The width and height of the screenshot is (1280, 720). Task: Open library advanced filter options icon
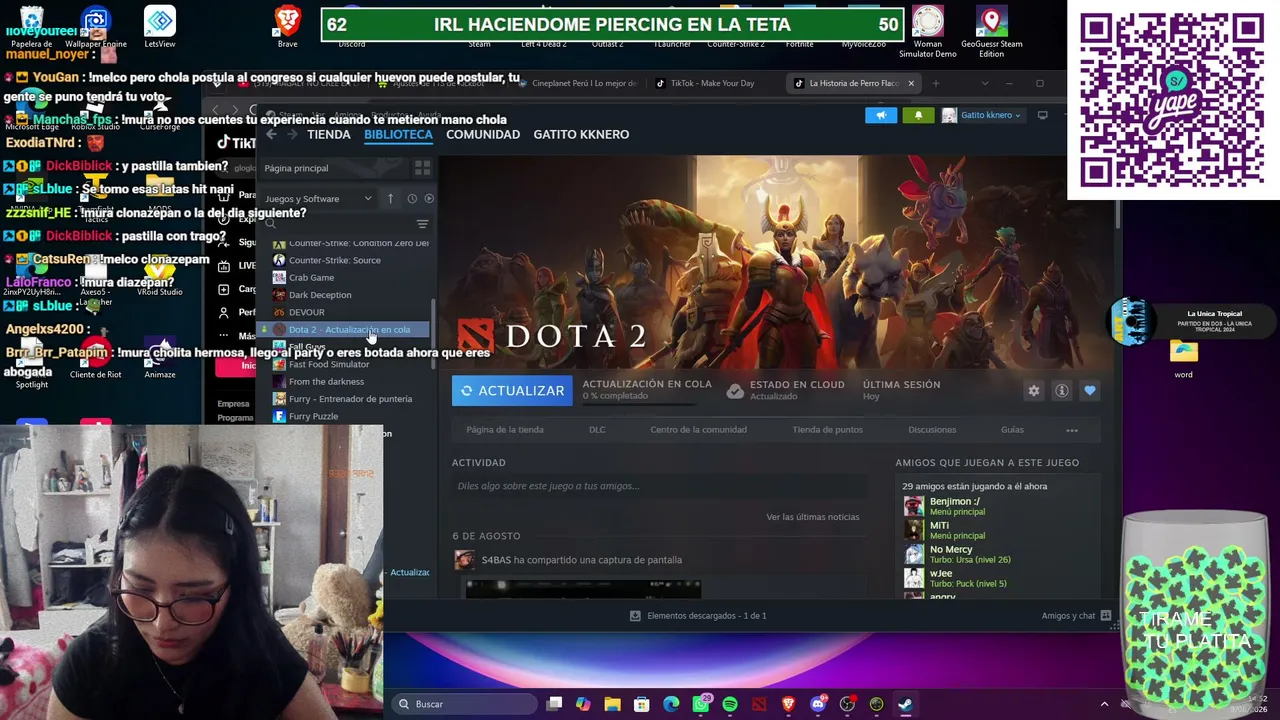pos(422,224)
